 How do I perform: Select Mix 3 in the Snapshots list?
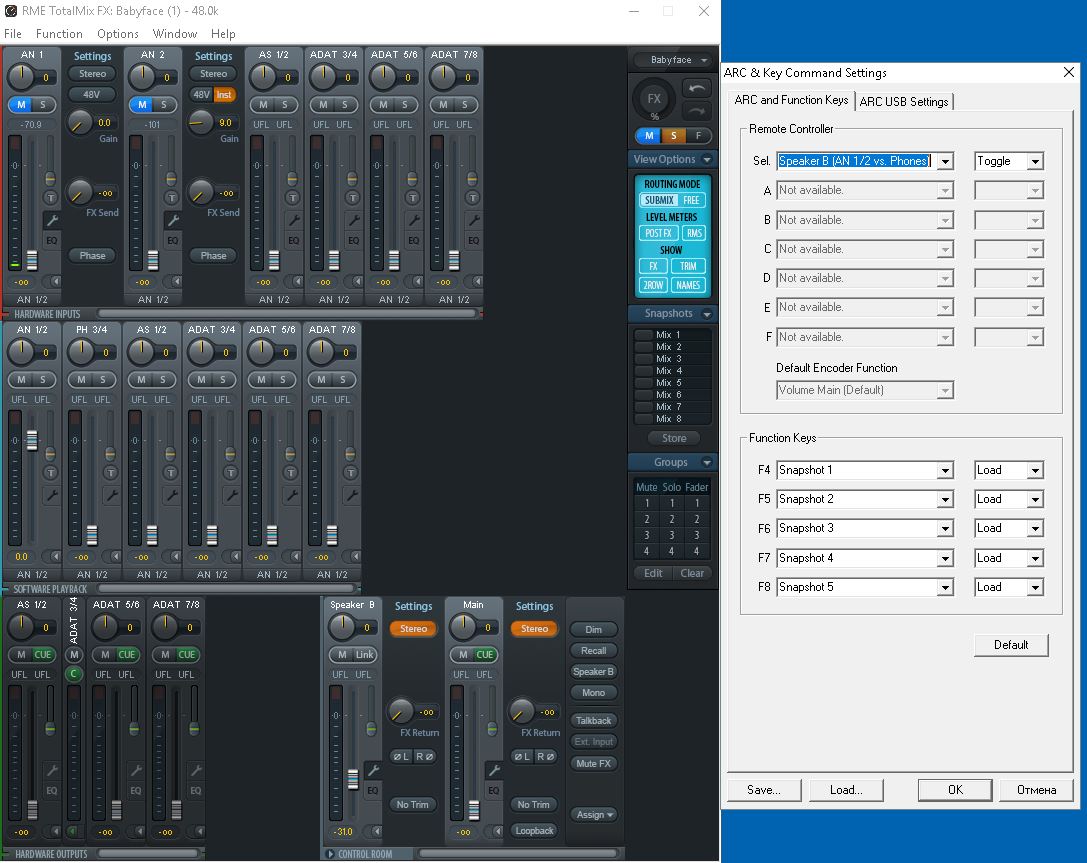coord(668,359)
